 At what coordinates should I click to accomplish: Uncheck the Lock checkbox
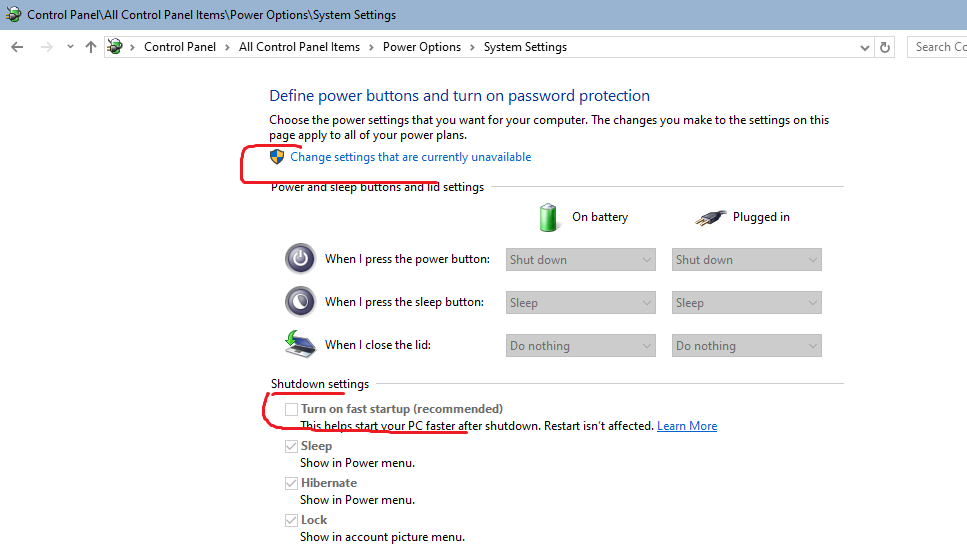(x=291, y=520)
